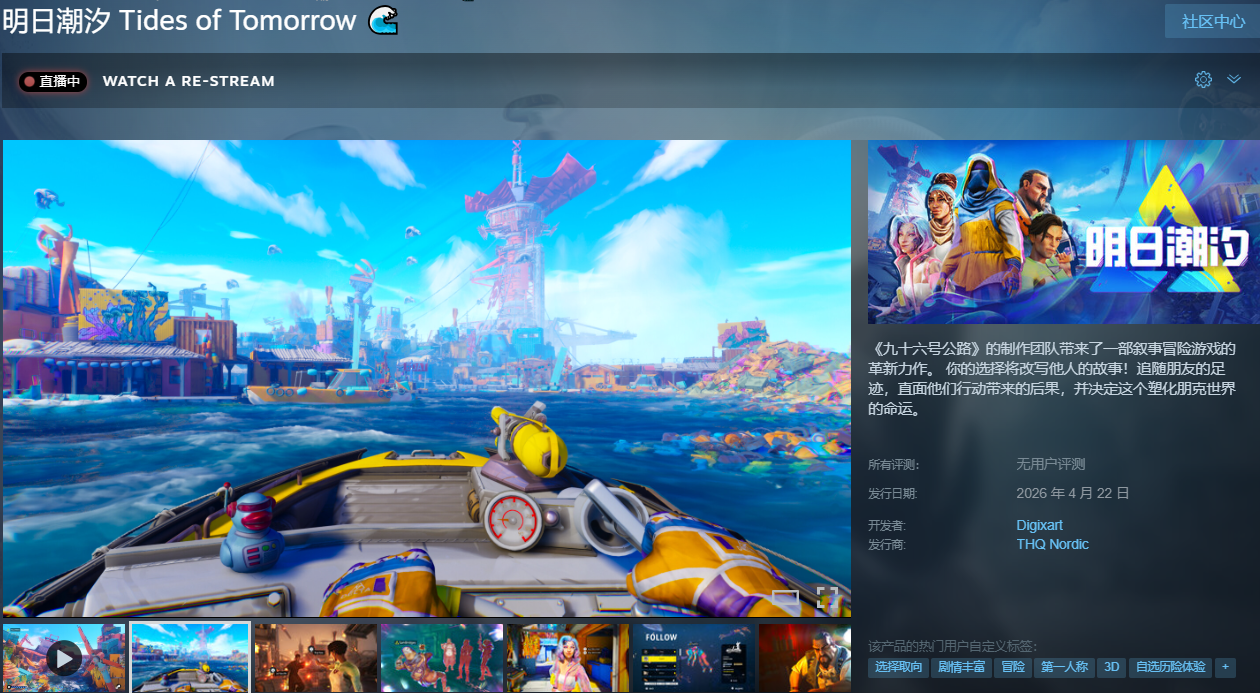1260x693 pixels.
Task: Click the wave emoji next to title
Action: pyautogui.click(x=383, y=19)
